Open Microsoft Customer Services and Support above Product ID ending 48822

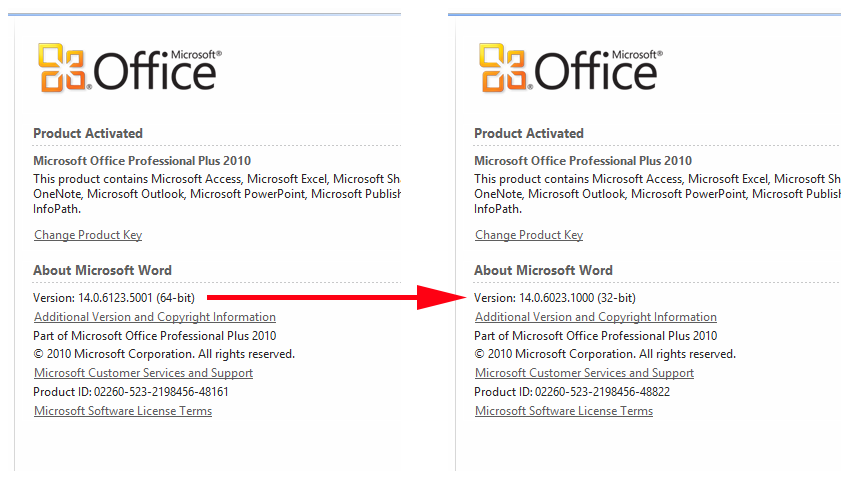point(584,373)
